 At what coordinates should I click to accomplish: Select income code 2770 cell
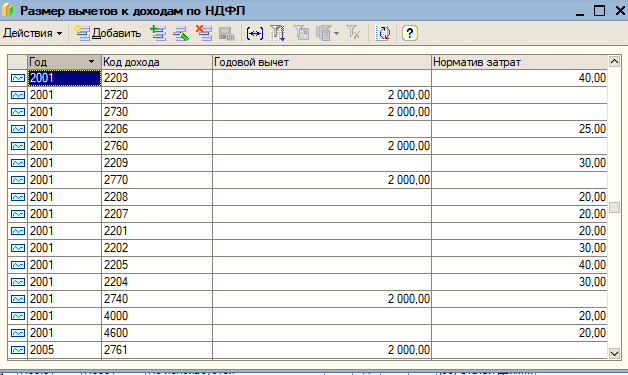157,180
